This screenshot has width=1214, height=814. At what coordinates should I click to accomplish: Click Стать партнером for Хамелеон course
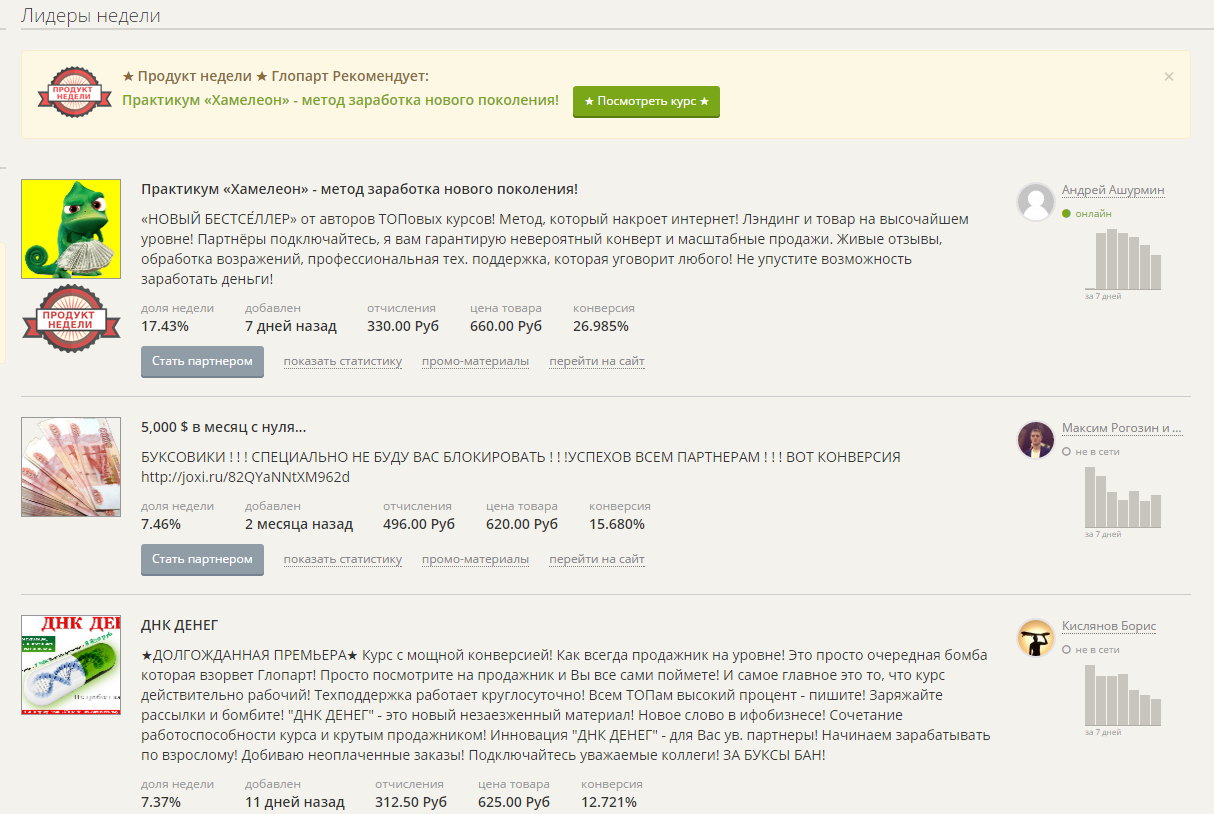pos(202,362)
